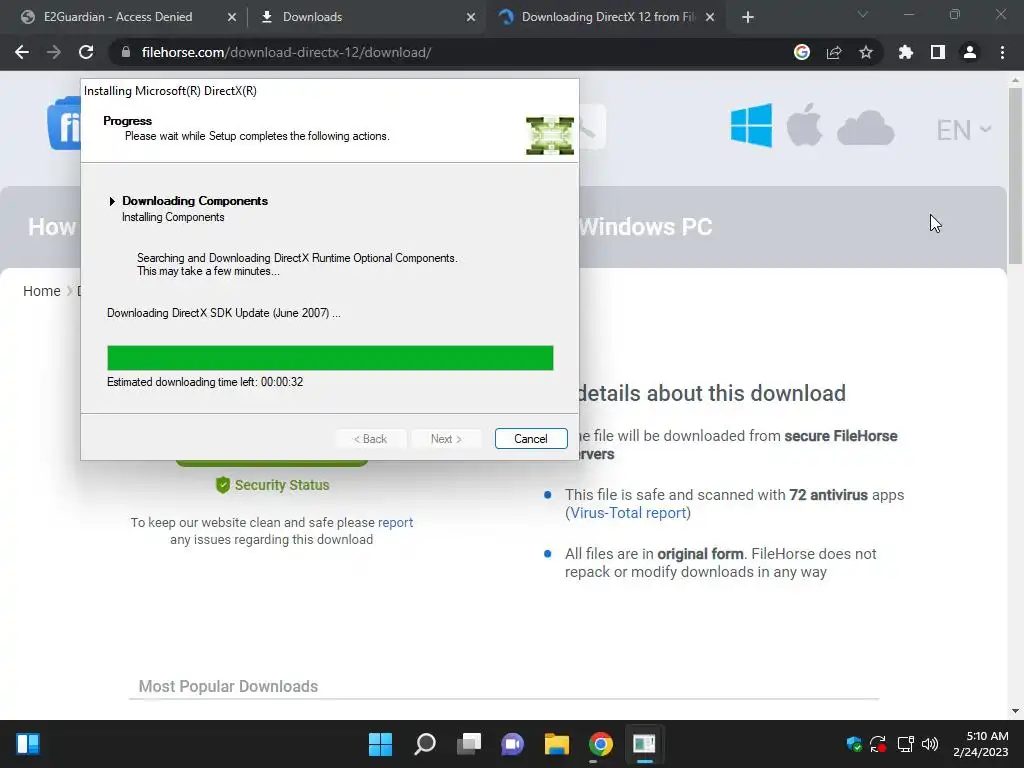Open the tab search chevron
The image size is (1024, 768).
(863, 14)
